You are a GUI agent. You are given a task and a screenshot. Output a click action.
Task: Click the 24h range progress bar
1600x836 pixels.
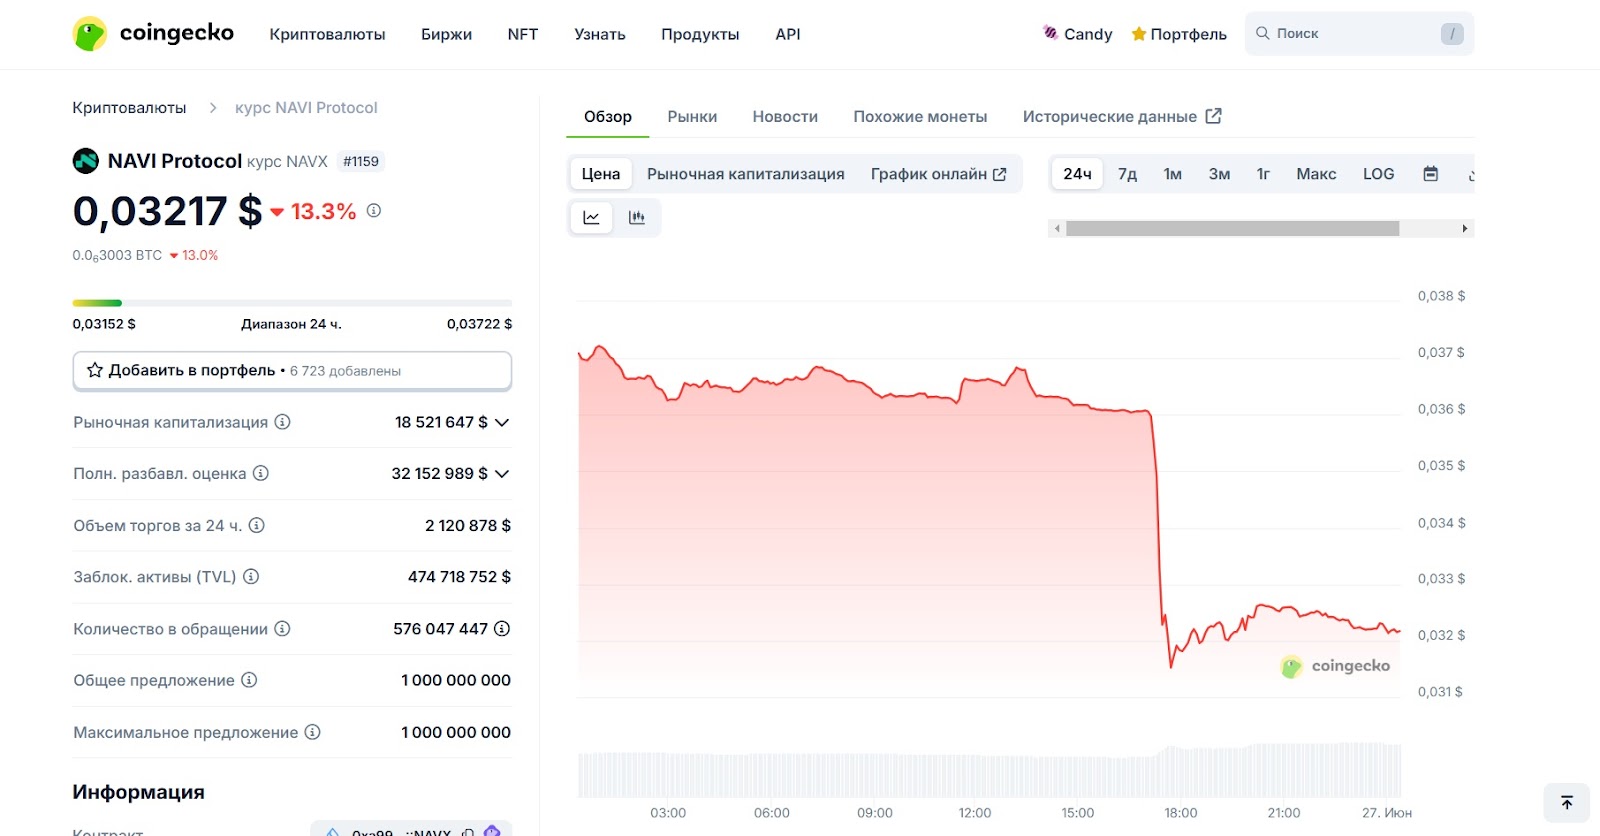click(292, 303)
